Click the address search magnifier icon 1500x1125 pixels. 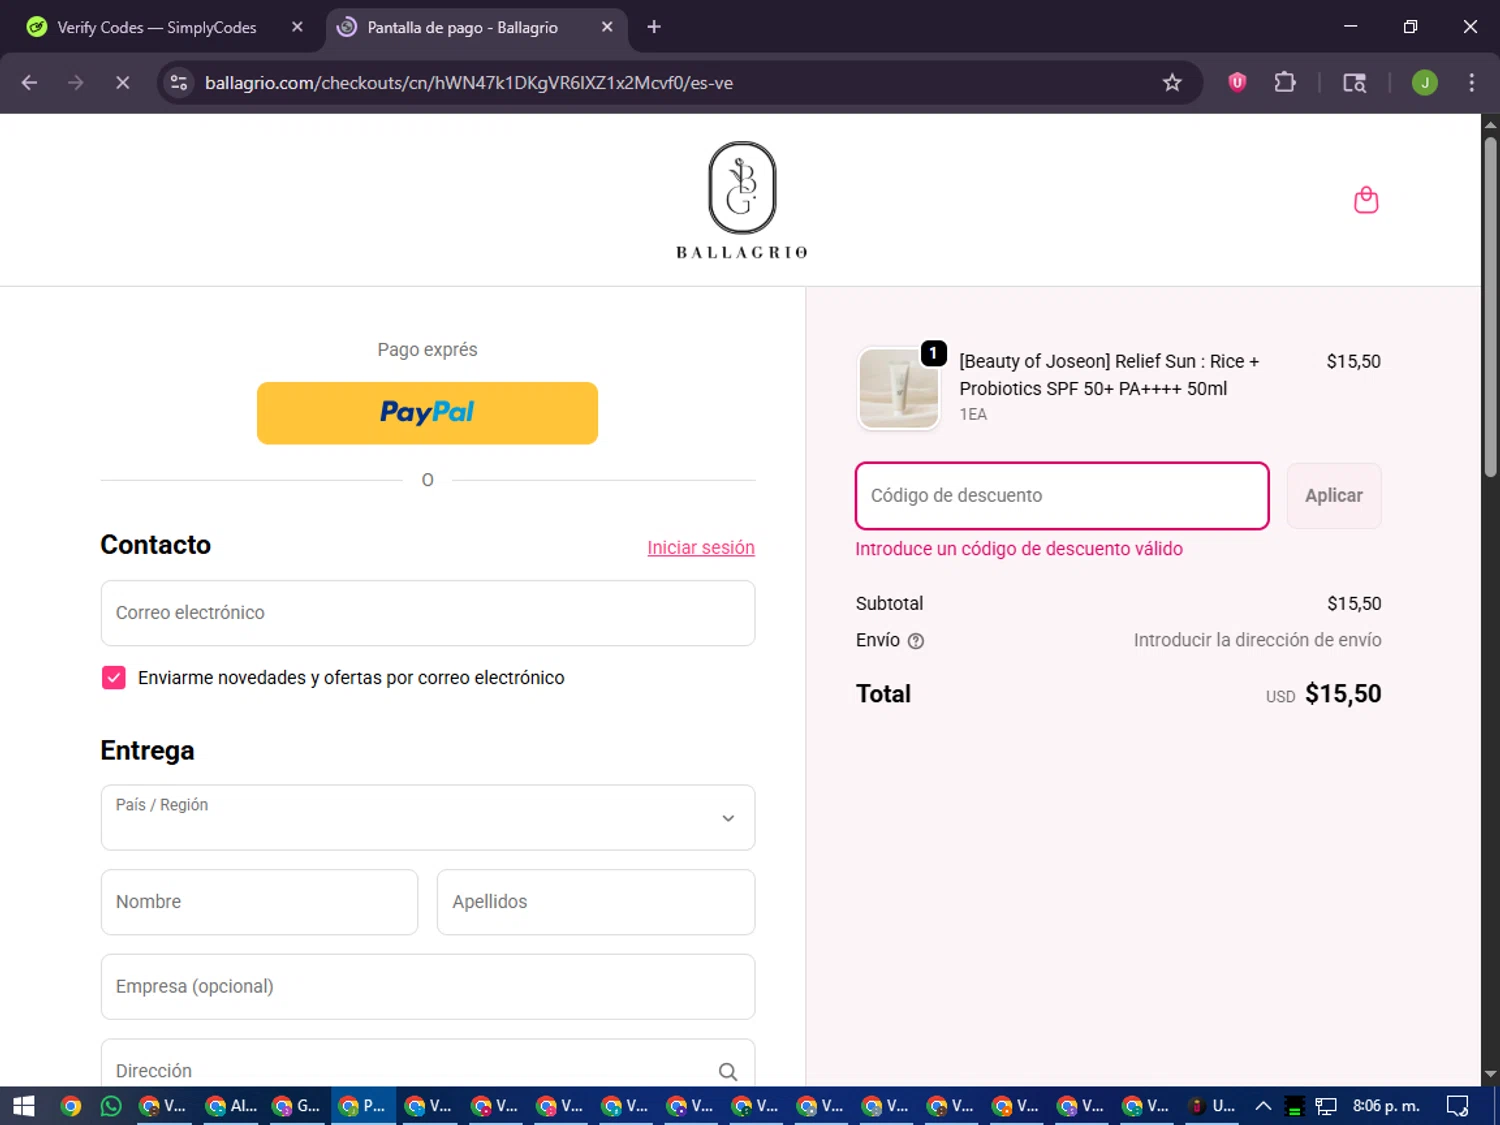pos(728,1071)
